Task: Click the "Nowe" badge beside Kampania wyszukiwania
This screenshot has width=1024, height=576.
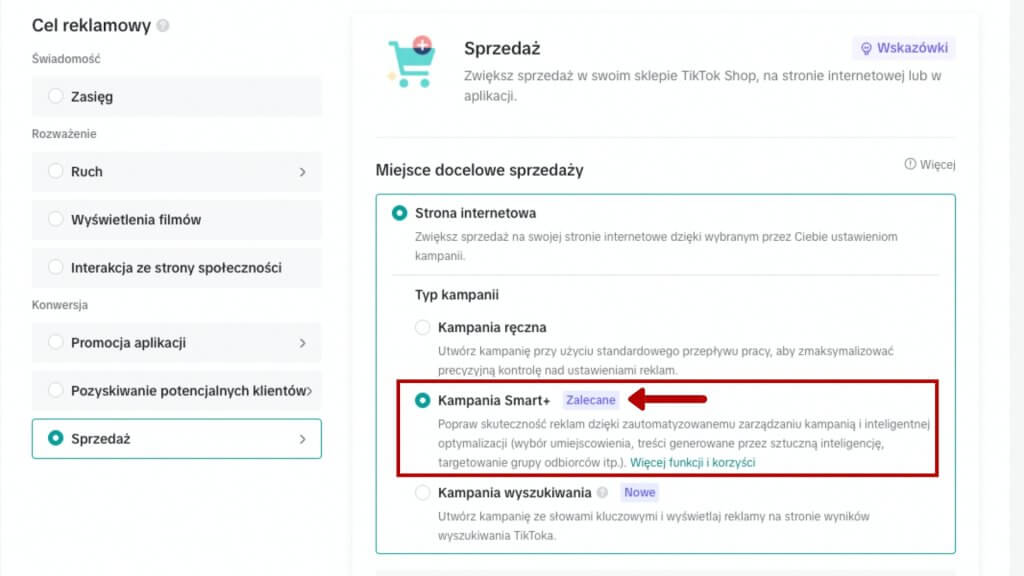Action: 639,493
